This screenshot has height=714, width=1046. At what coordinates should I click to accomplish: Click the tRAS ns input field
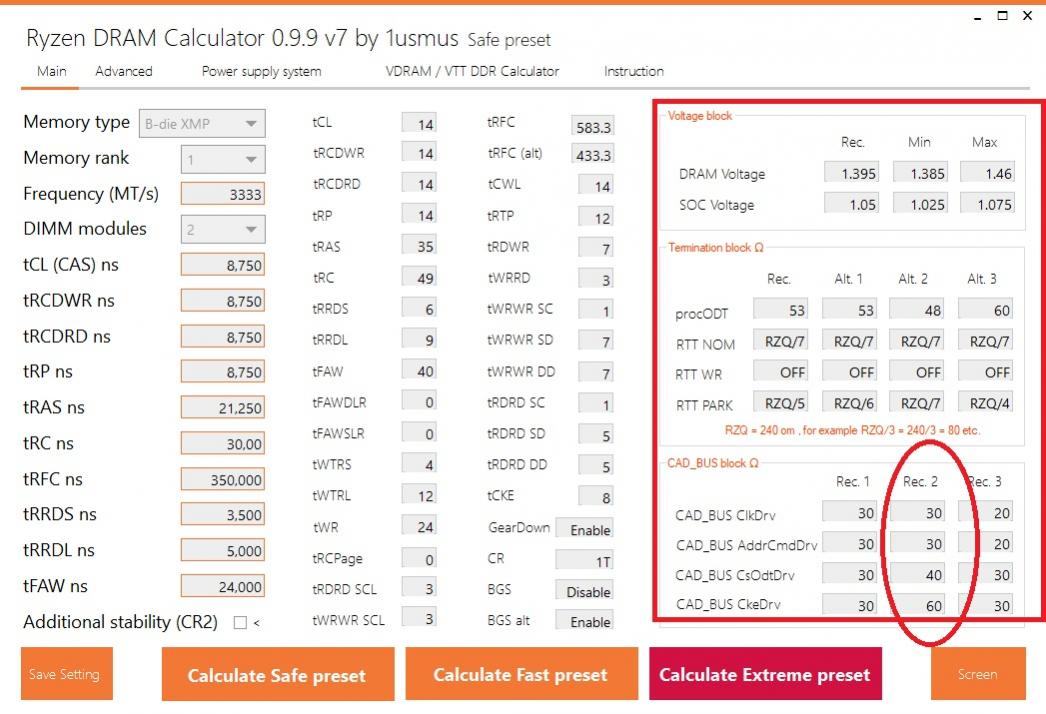coord(223,408)
